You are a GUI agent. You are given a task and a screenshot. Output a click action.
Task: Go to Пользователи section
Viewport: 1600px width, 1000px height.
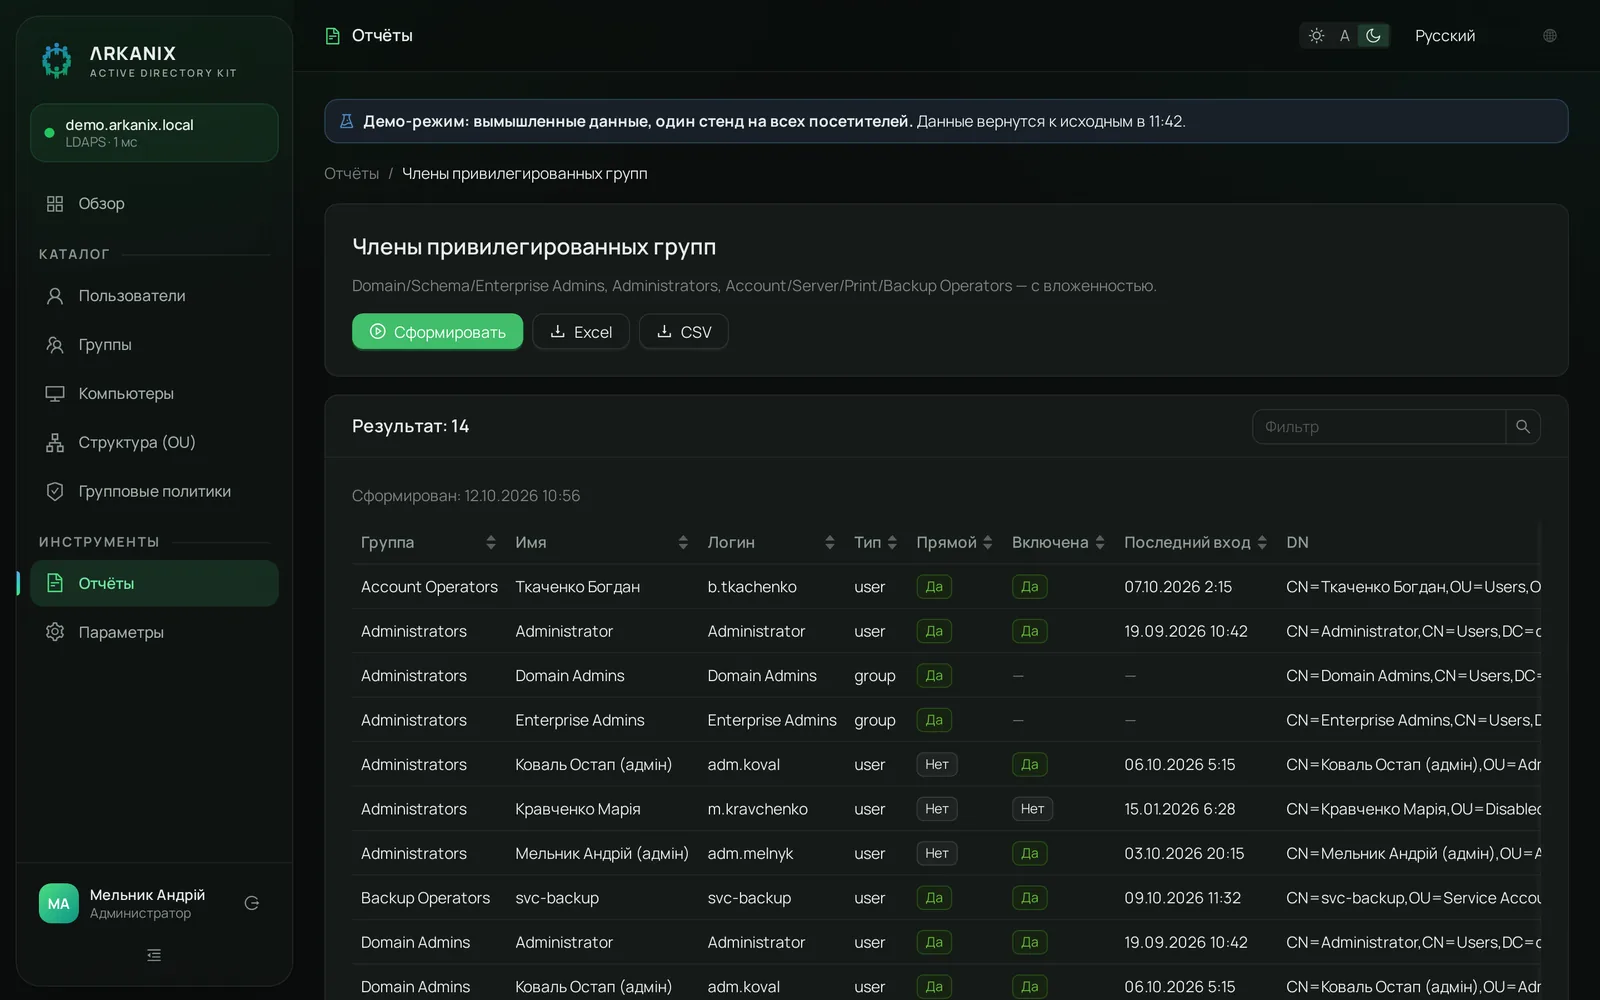[x=154, y=296]
